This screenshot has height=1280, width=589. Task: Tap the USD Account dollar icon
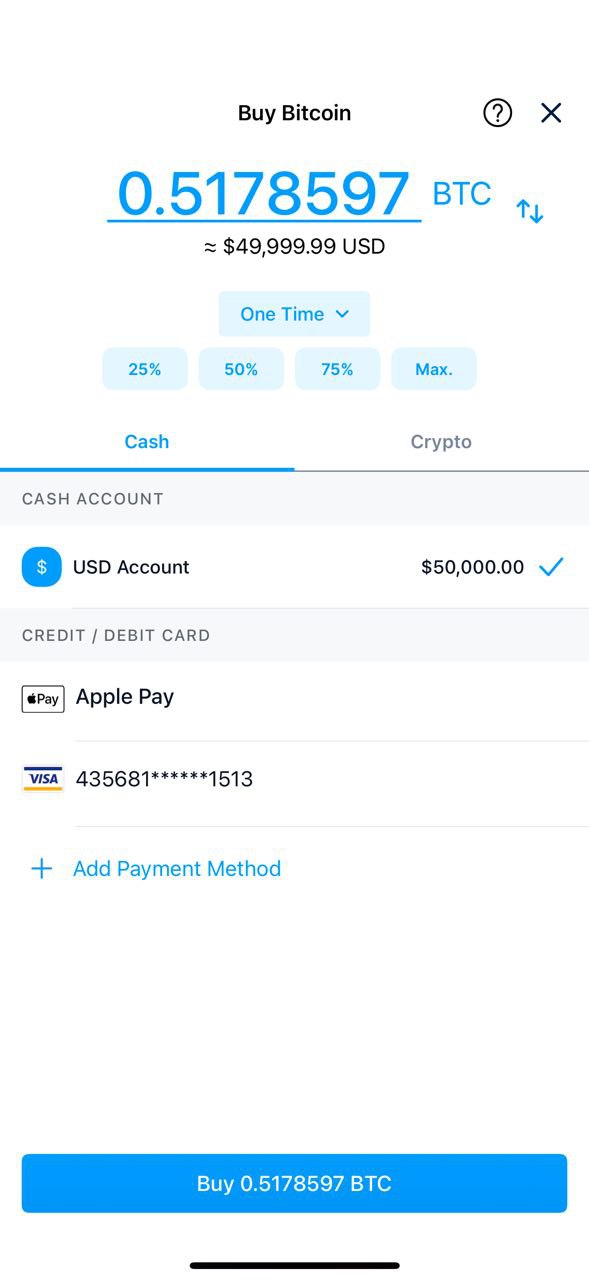point(42,567)
